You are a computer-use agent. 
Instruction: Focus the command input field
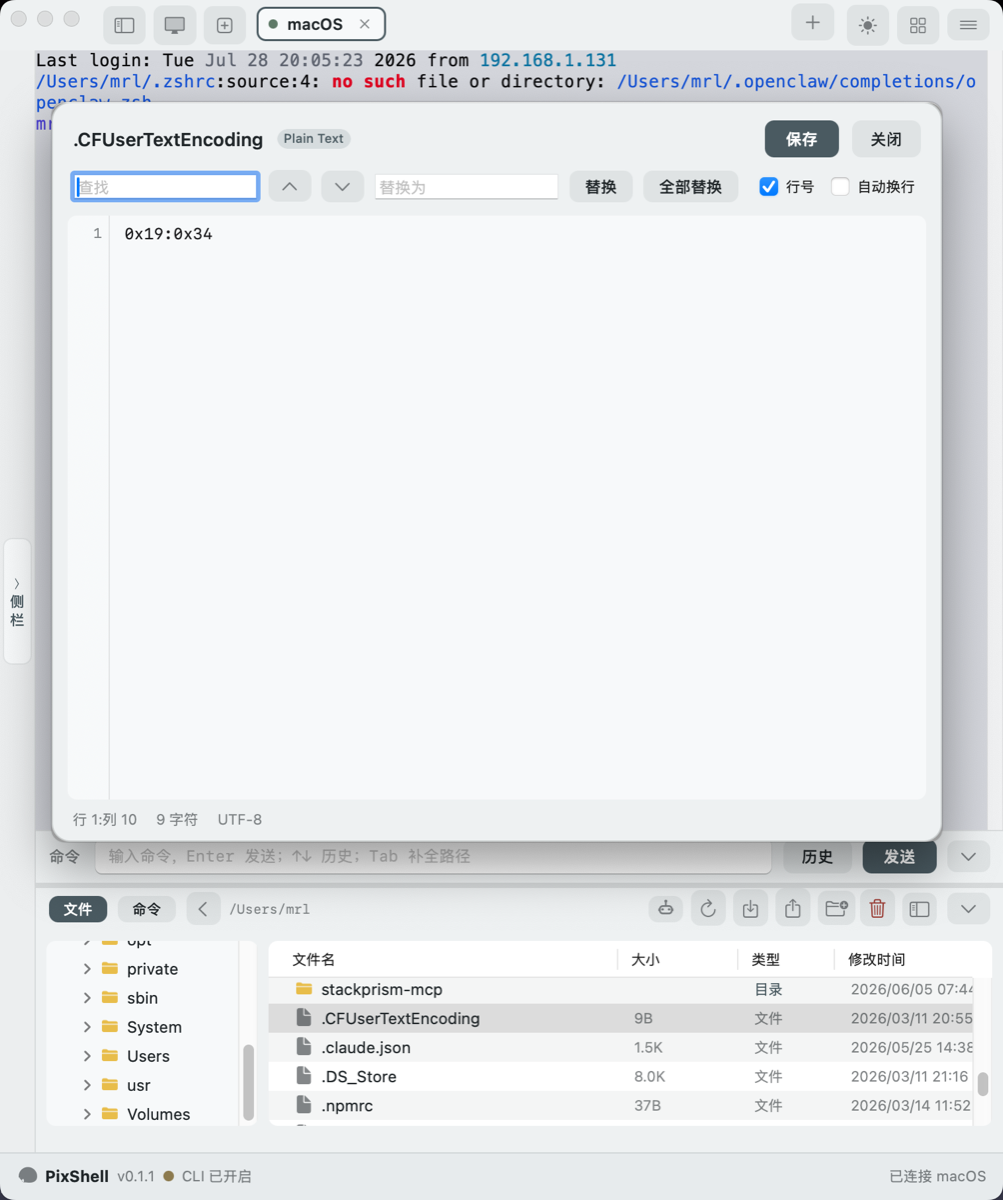[433, 856]
